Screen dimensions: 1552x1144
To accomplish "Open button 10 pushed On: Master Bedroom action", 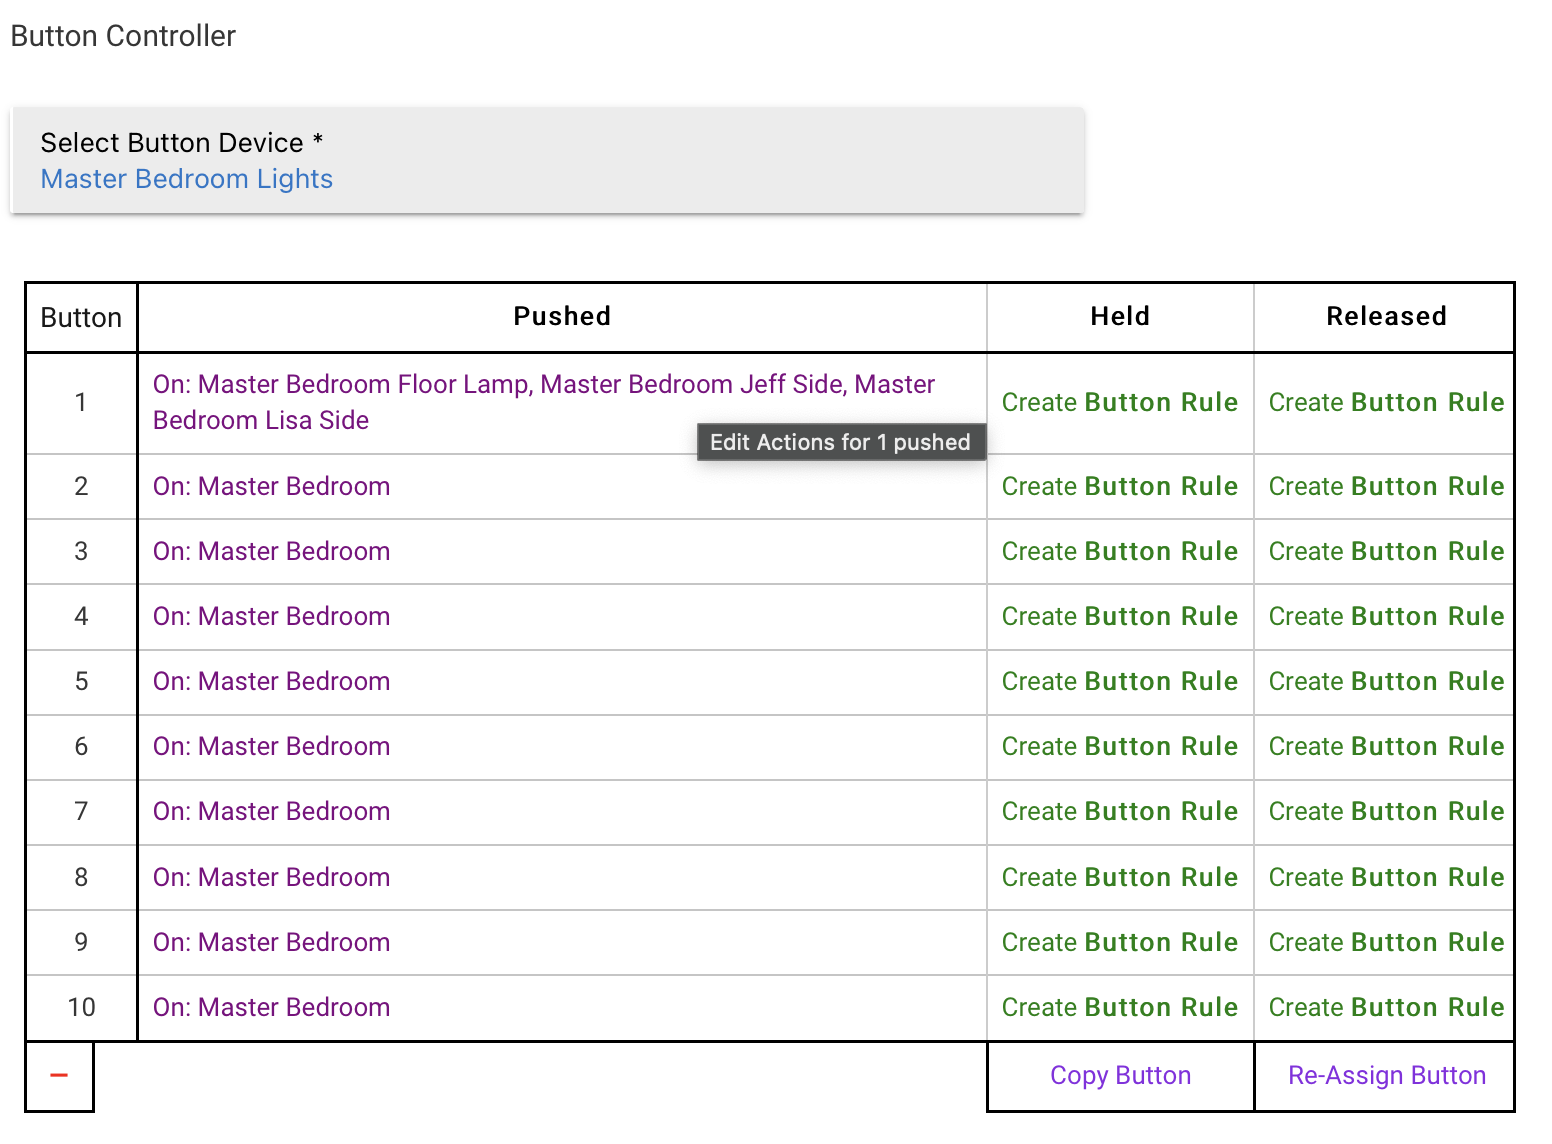I will click(271, 1008).
